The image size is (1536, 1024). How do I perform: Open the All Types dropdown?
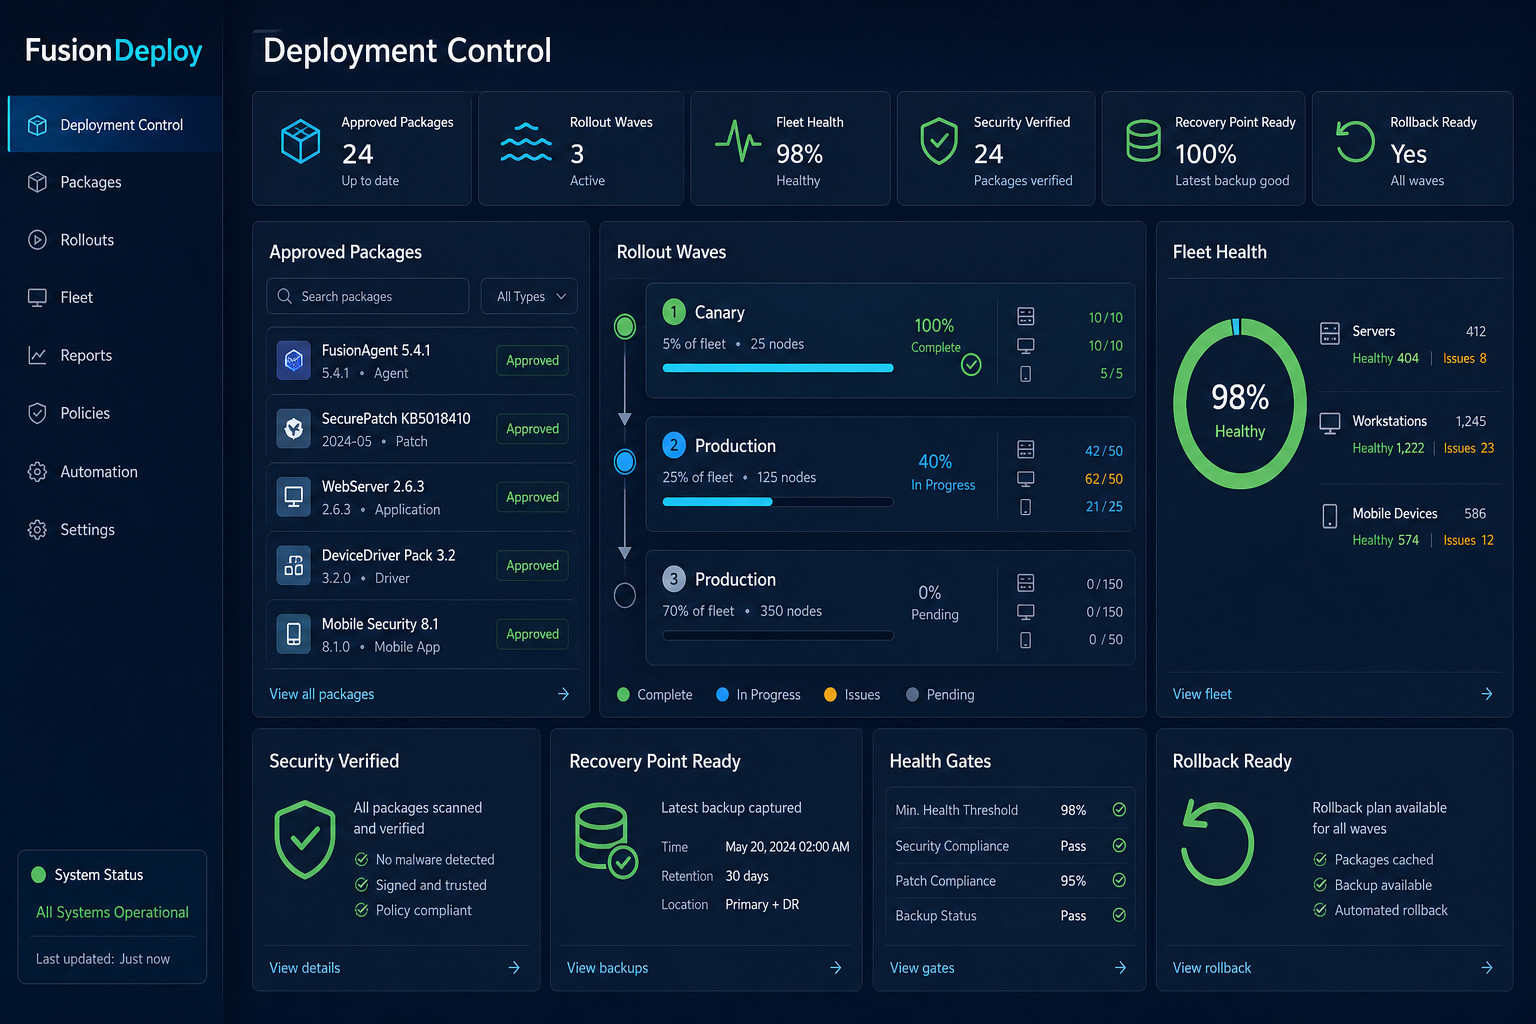[529, 296]
